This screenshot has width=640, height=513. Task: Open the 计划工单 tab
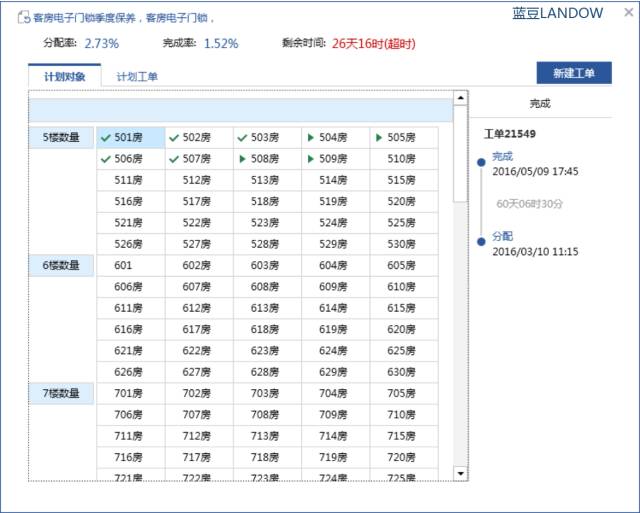pos(137,76)
